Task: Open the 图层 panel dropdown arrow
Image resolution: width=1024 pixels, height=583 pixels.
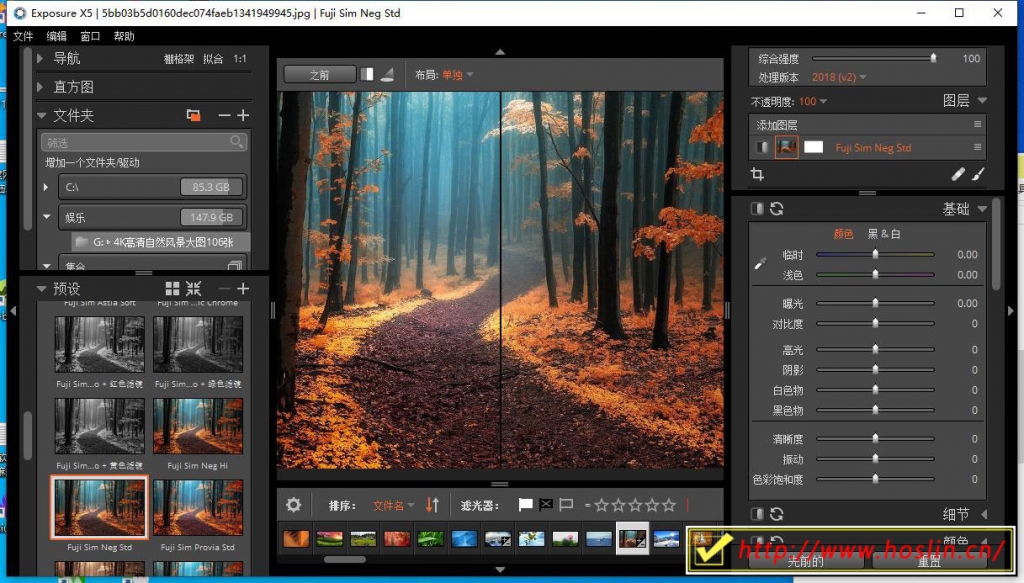Action: (x=982, y=101)
